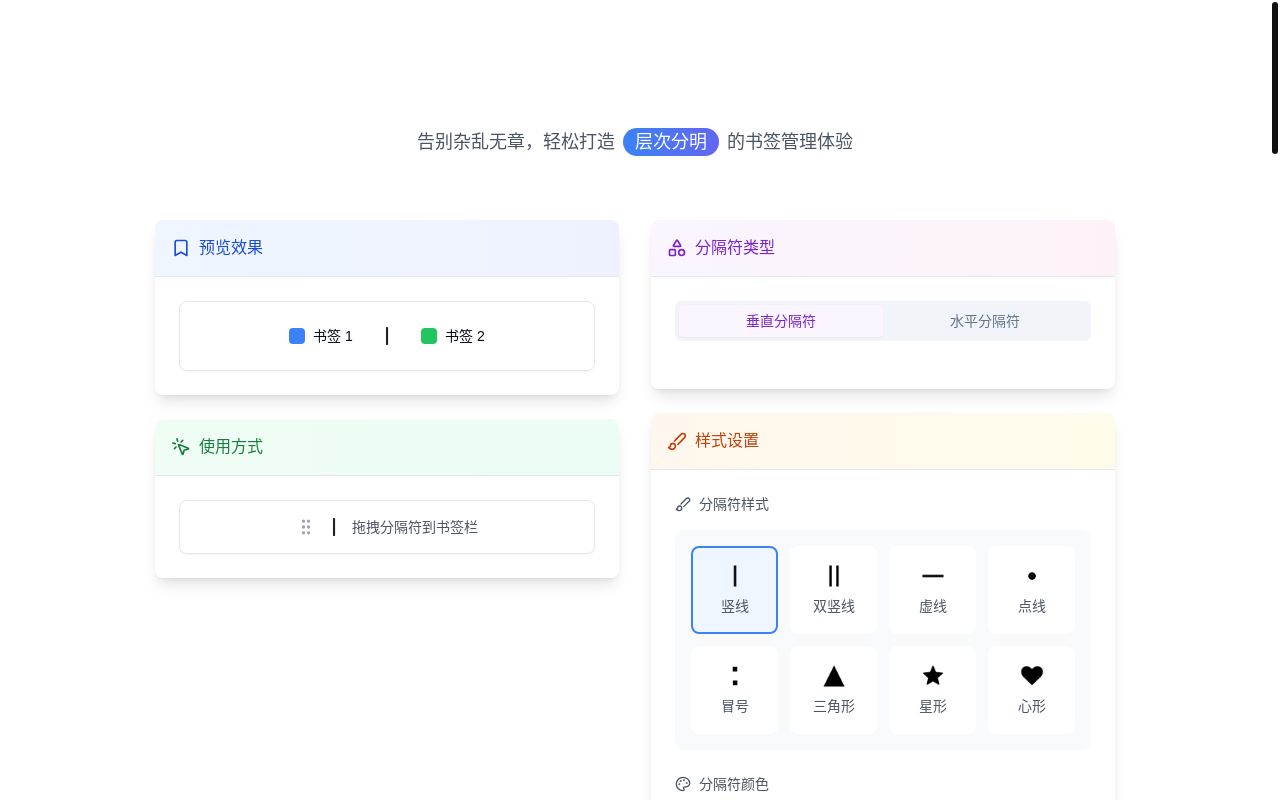The width and height of the screenshot is (1280, 800).
Task: Select the 双竖线 separator style
Action: point(834,590)
